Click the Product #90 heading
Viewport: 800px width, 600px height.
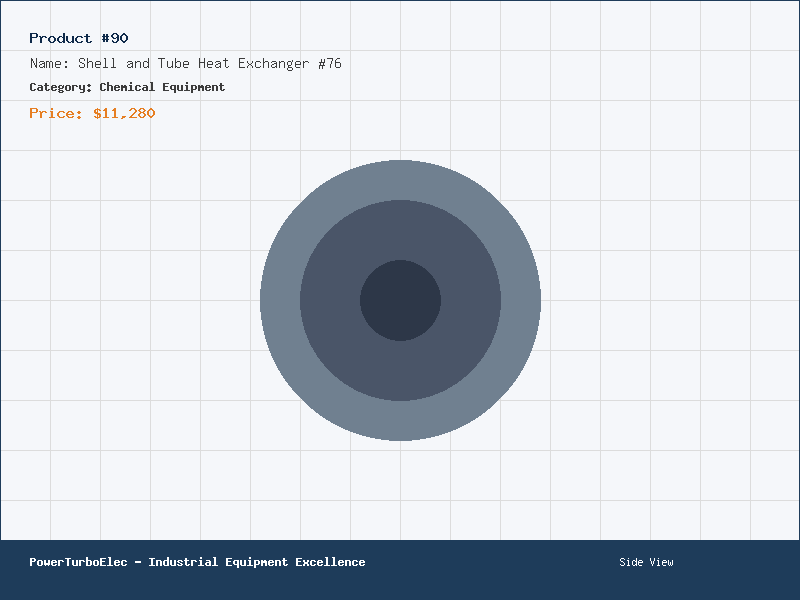[x=79, y=38]
